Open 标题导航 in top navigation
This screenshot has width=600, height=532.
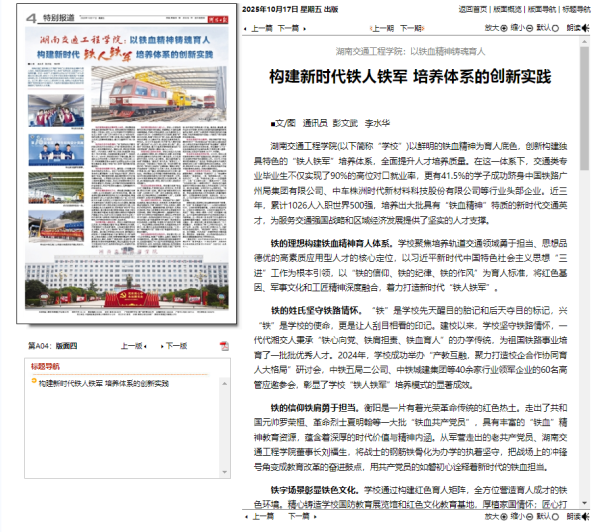tap(576, 8)
